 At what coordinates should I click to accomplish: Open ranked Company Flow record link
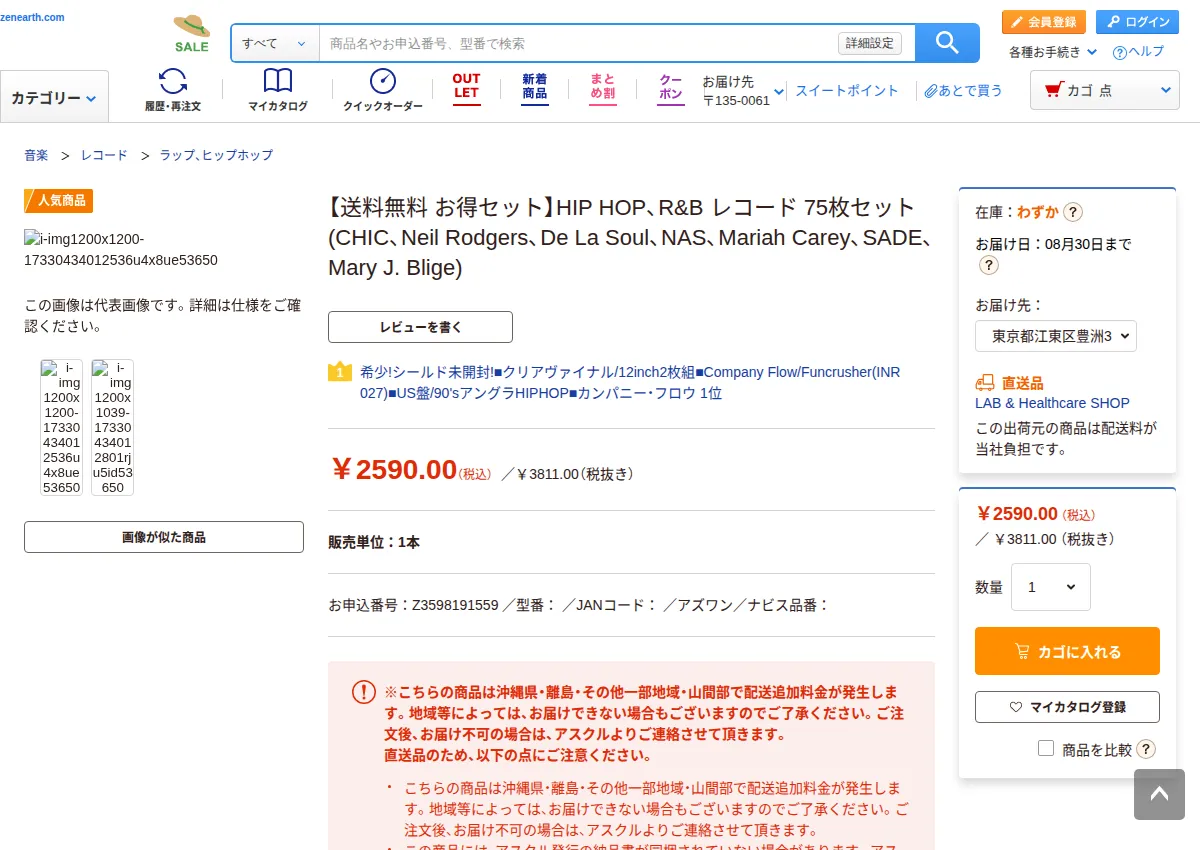(630, 383)
